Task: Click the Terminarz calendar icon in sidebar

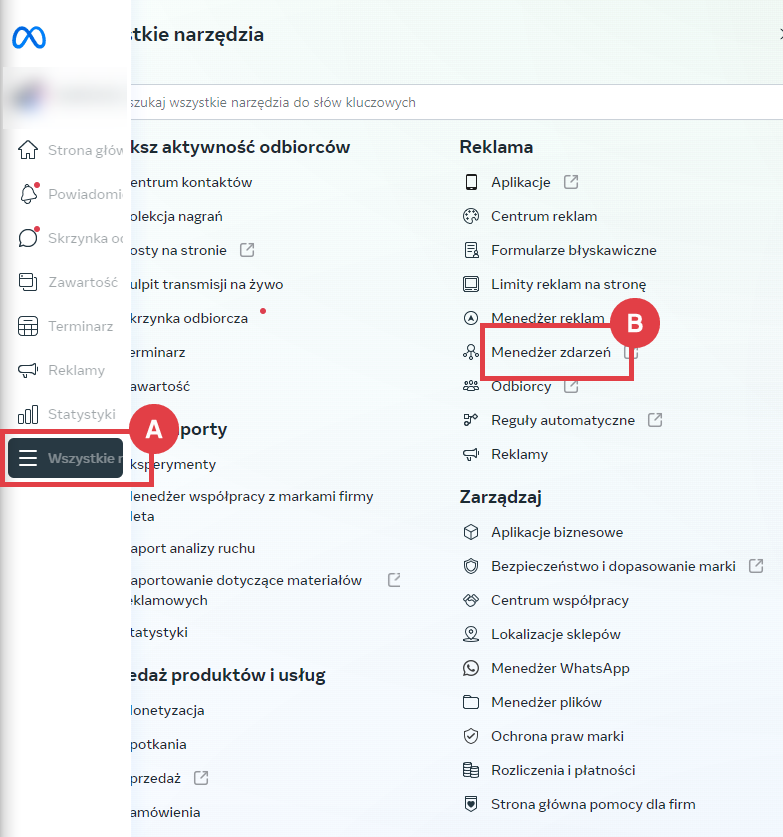Action: click(x=28, y=326)
